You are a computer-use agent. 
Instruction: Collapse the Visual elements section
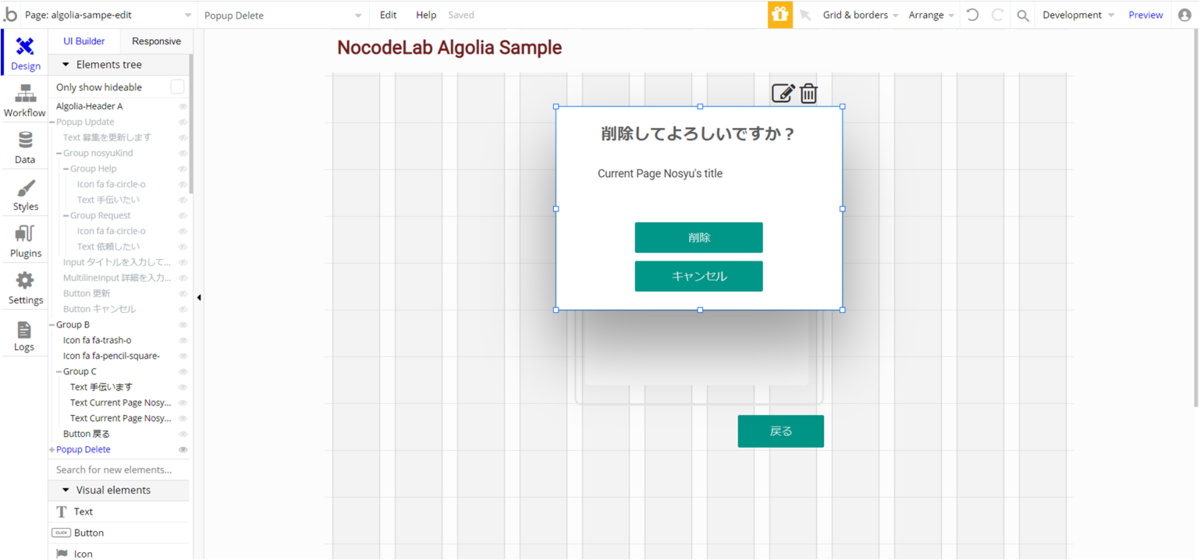[66, 490]
